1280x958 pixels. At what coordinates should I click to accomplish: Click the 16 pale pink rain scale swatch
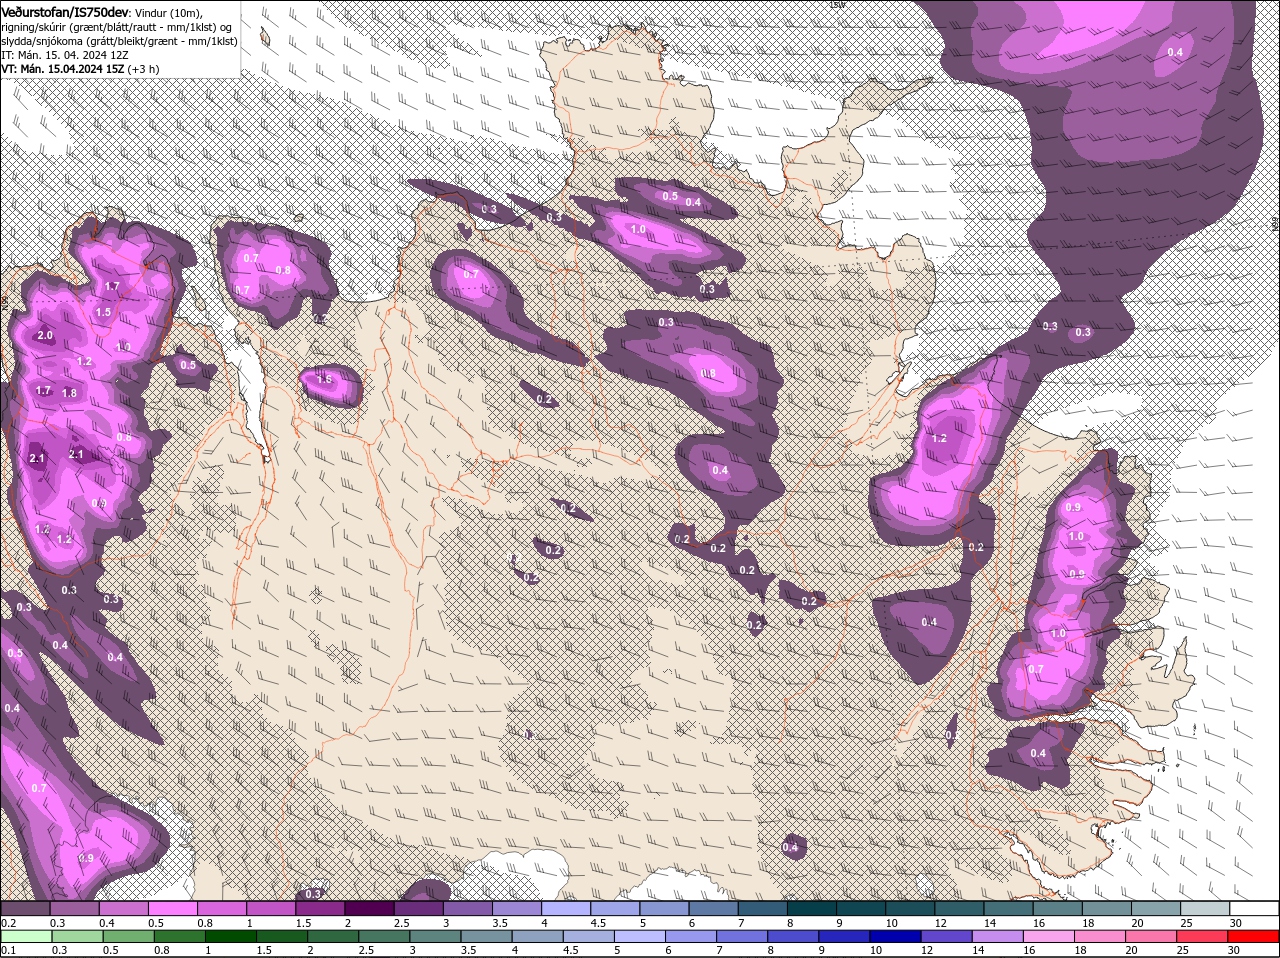tap(1050, 936)
